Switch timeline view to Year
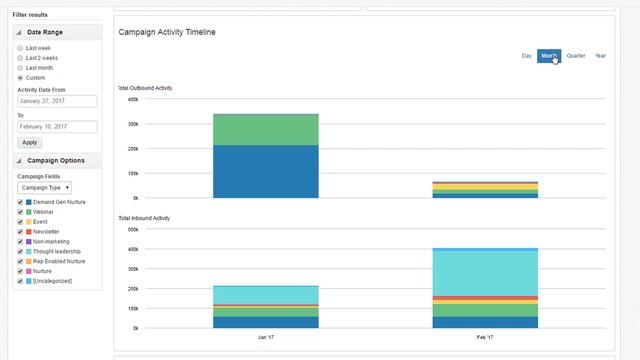 [x=600, y=56]
